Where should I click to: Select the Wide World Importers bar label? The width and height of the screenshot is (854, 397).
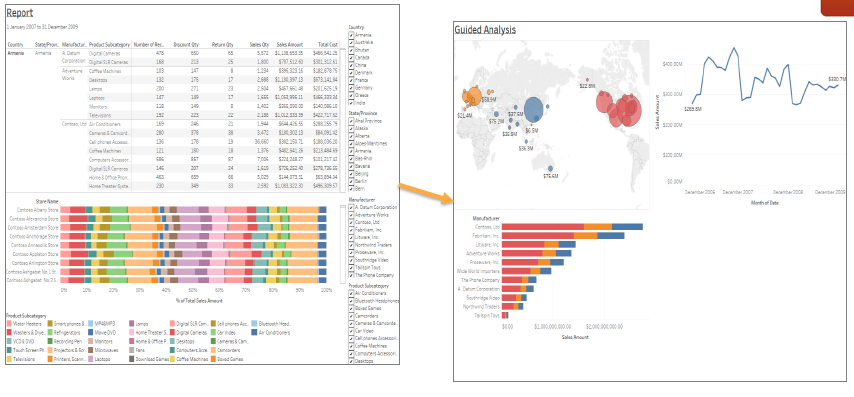pos(478,271)
